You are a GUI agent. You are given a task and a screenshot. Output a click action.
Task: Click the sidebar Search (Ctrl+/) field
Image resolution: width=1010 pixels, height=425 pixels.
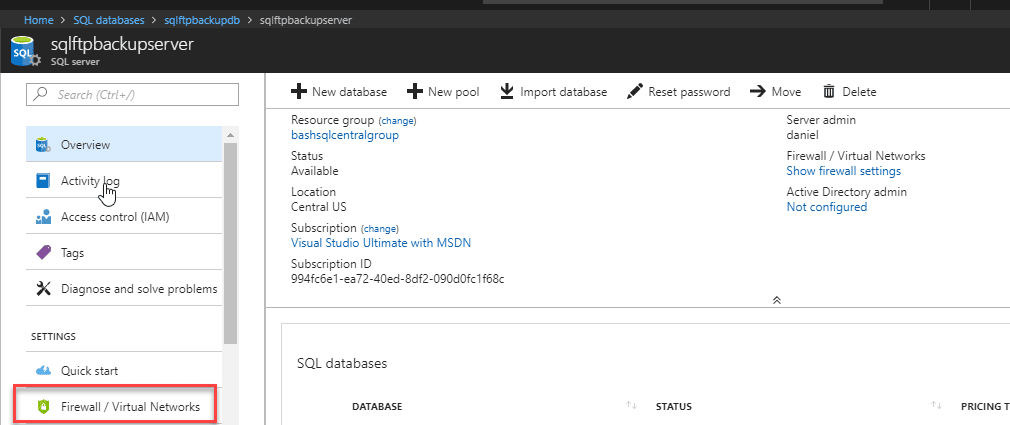pyautogui.click(x=133, y=95)
